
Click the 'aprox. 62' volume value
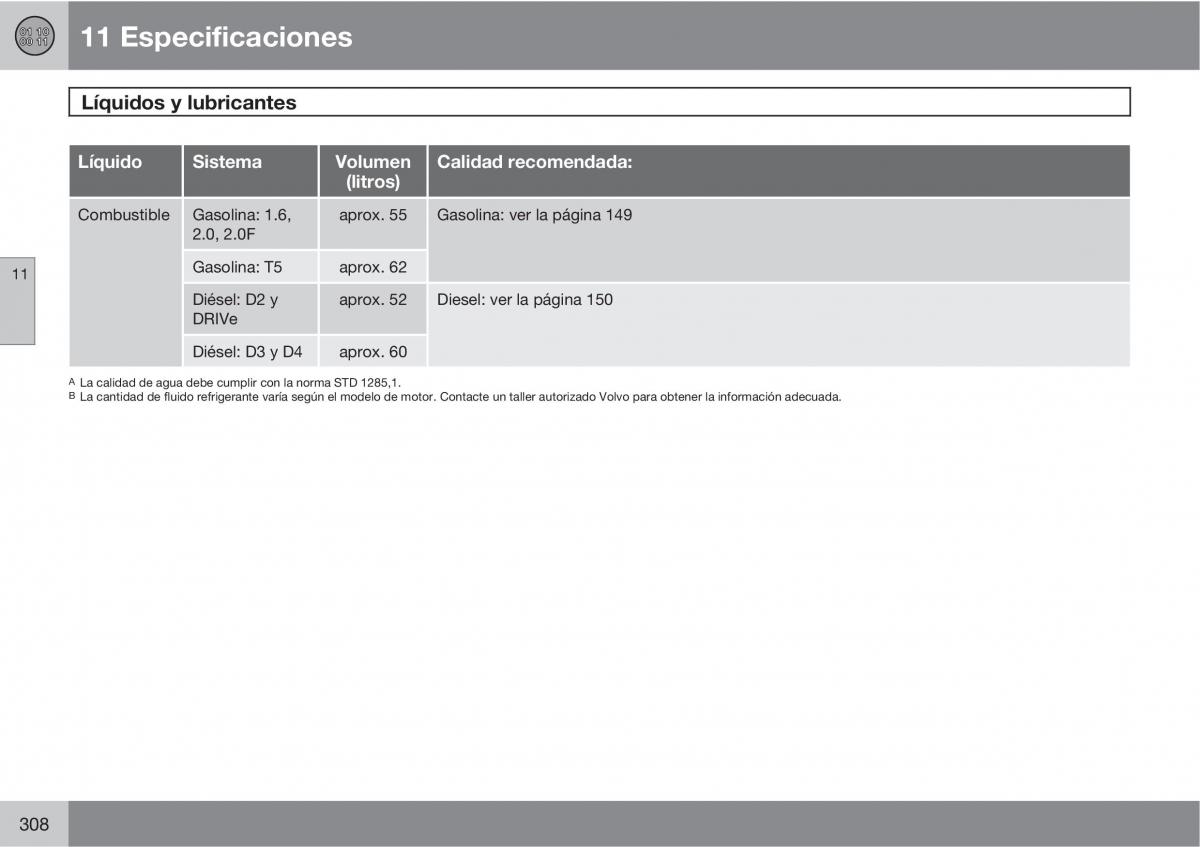tap(372, 267)
